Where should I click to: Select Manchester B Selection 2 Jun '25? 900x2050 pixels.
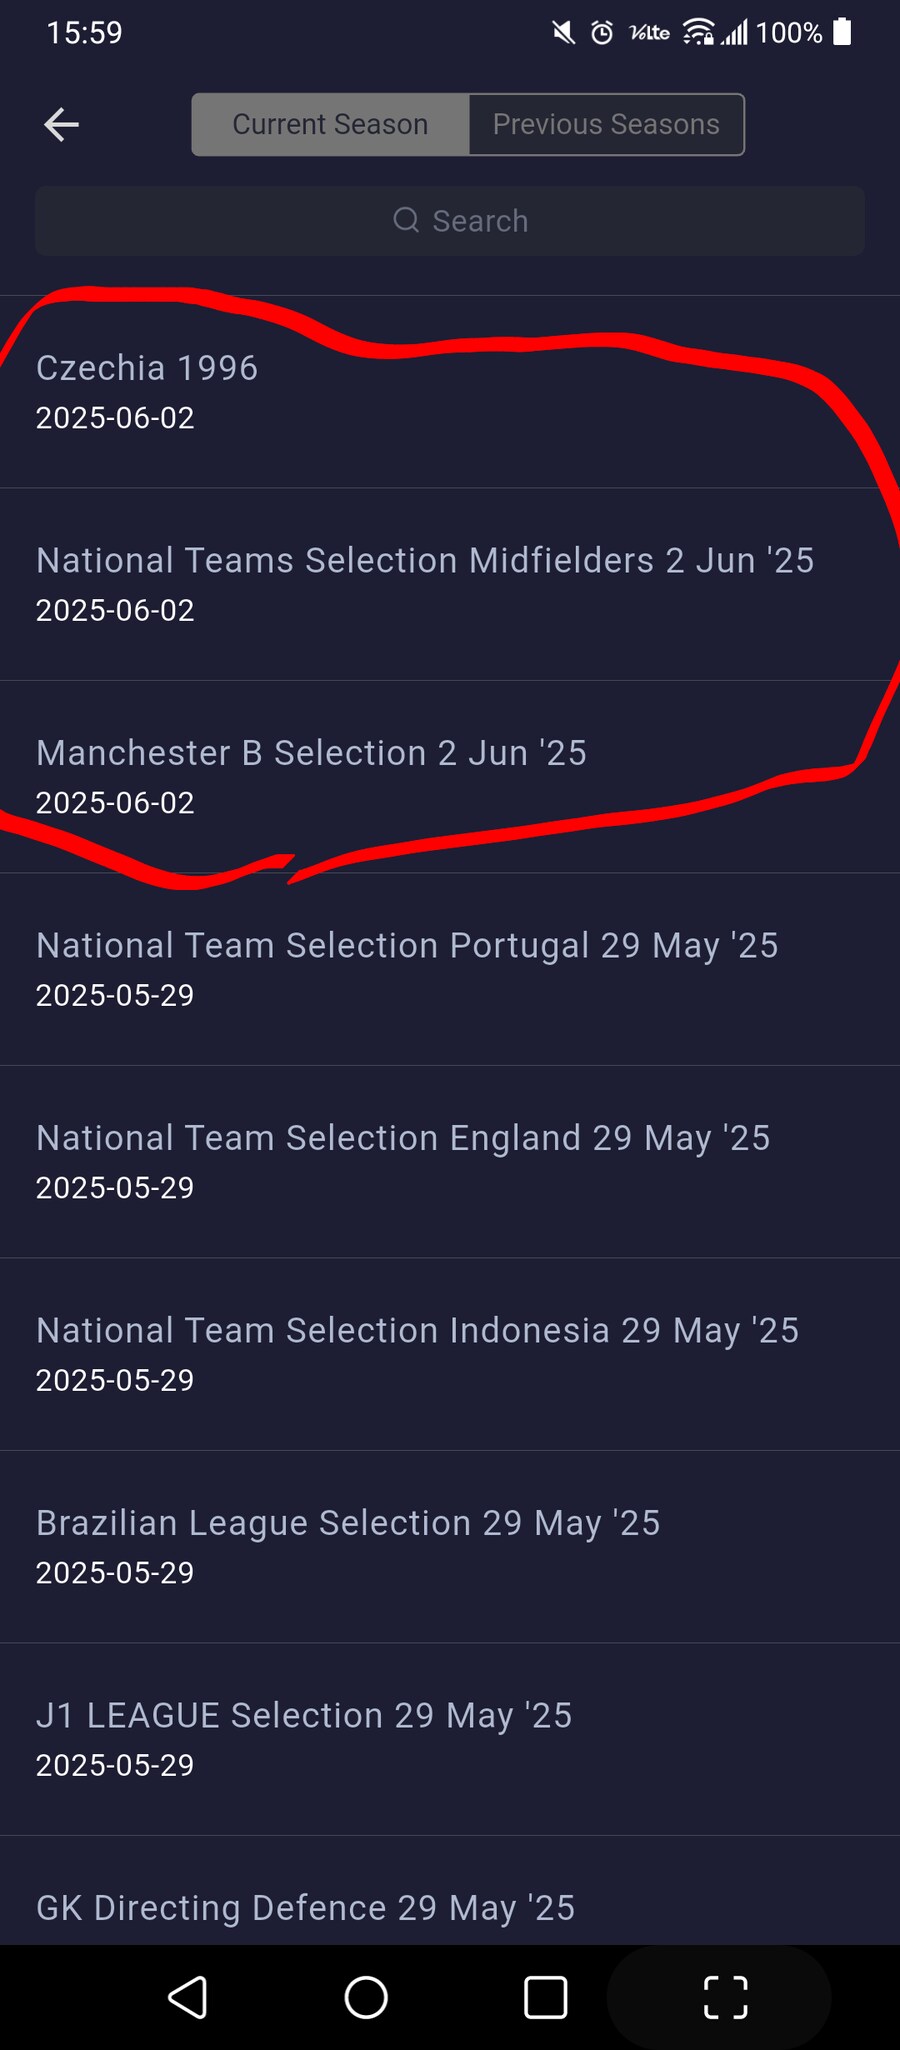coord(450,777)
